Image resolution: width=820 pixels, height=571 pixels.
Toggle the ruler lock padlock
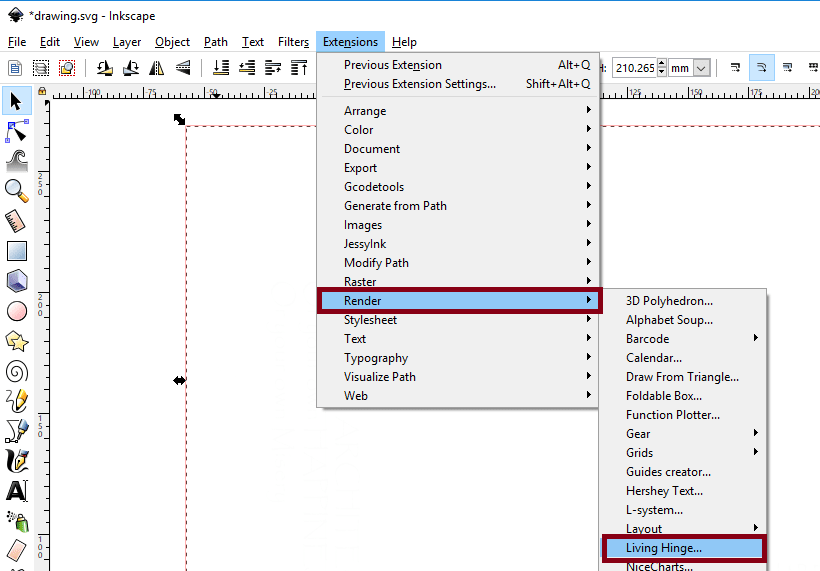point(42,92)
